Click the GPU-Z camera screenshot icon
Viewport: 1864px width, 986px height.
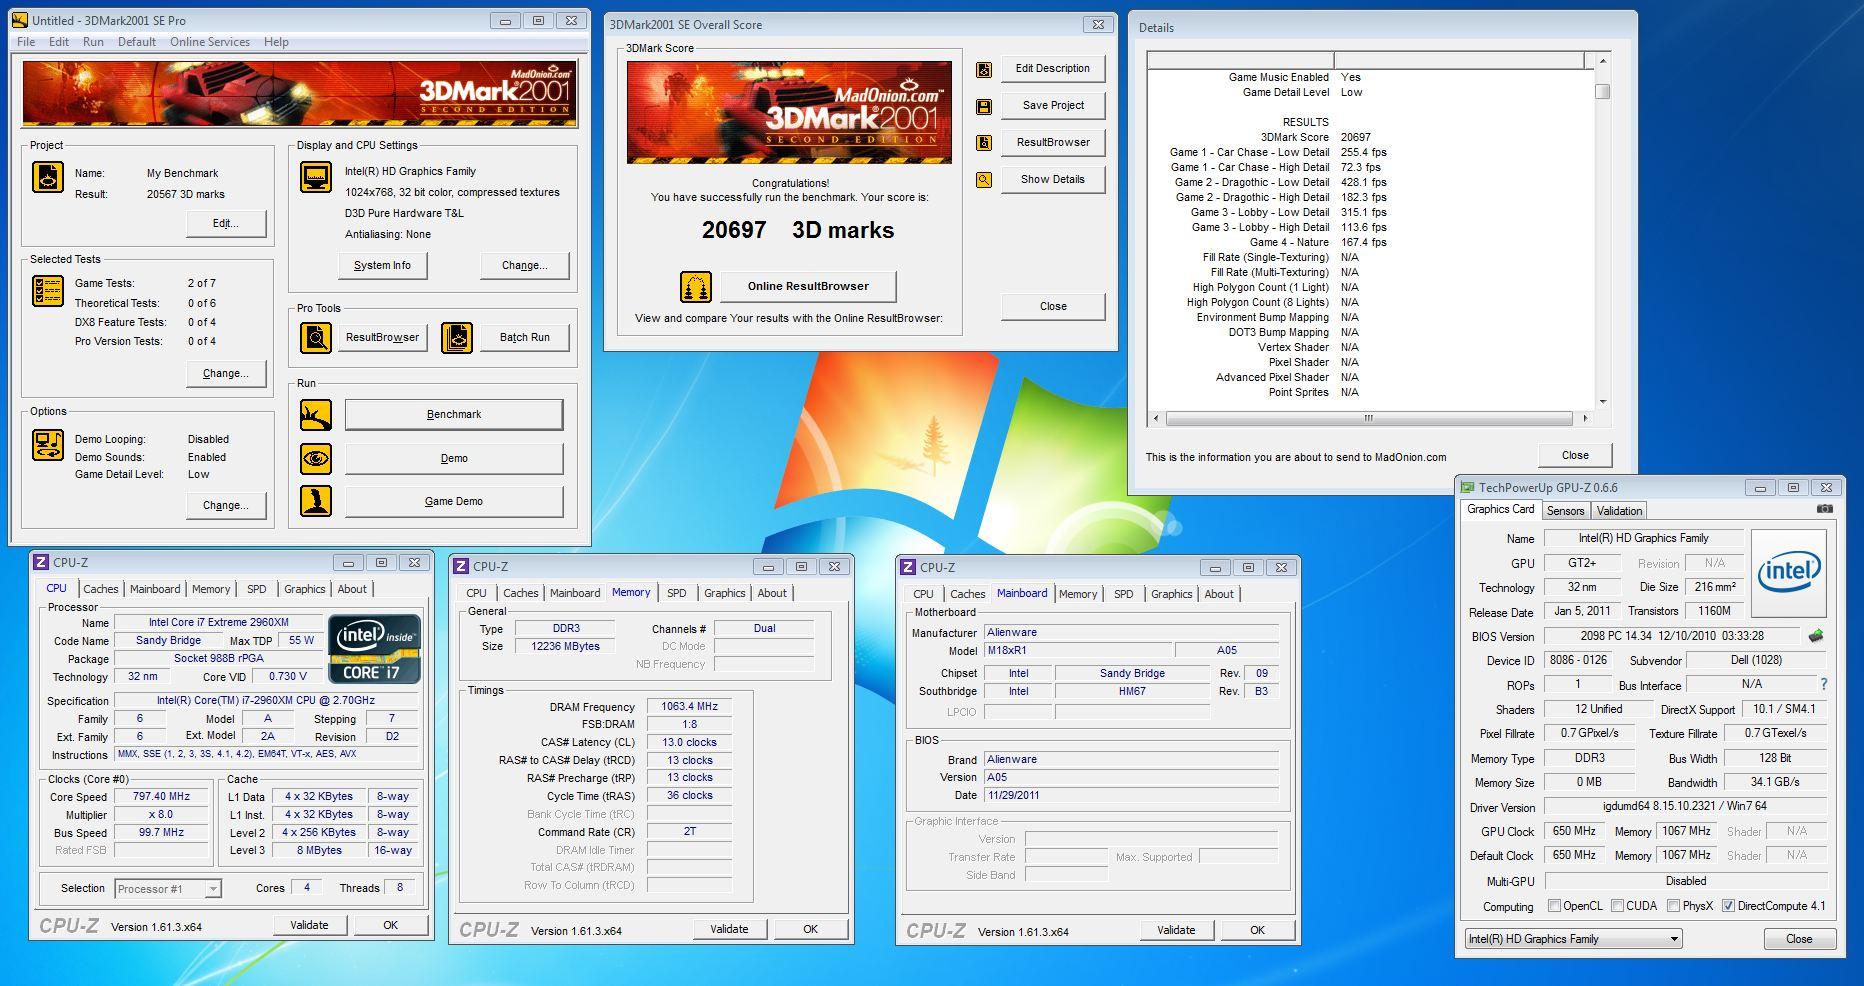1825,509
